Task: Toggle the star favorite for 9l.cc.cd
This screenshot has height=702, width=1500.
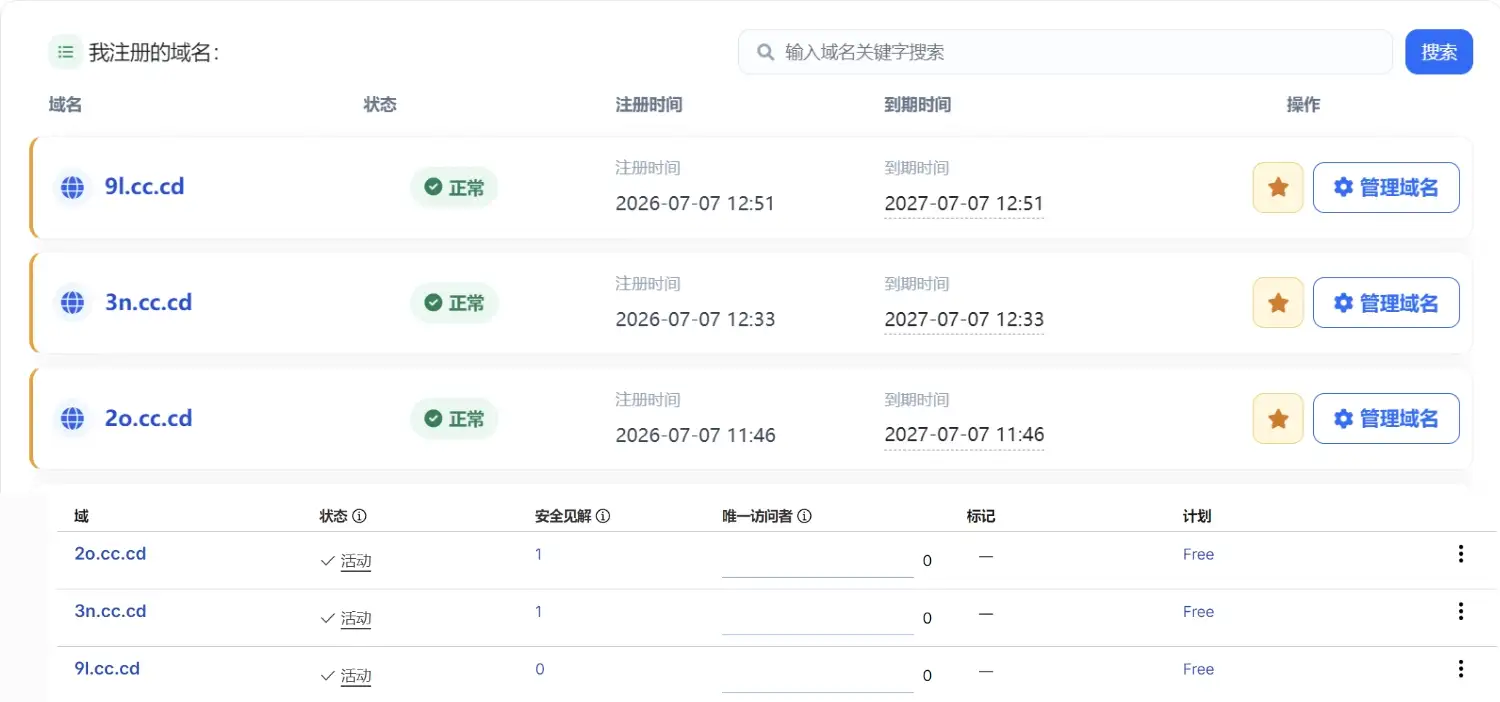Action: [1278, 187]
